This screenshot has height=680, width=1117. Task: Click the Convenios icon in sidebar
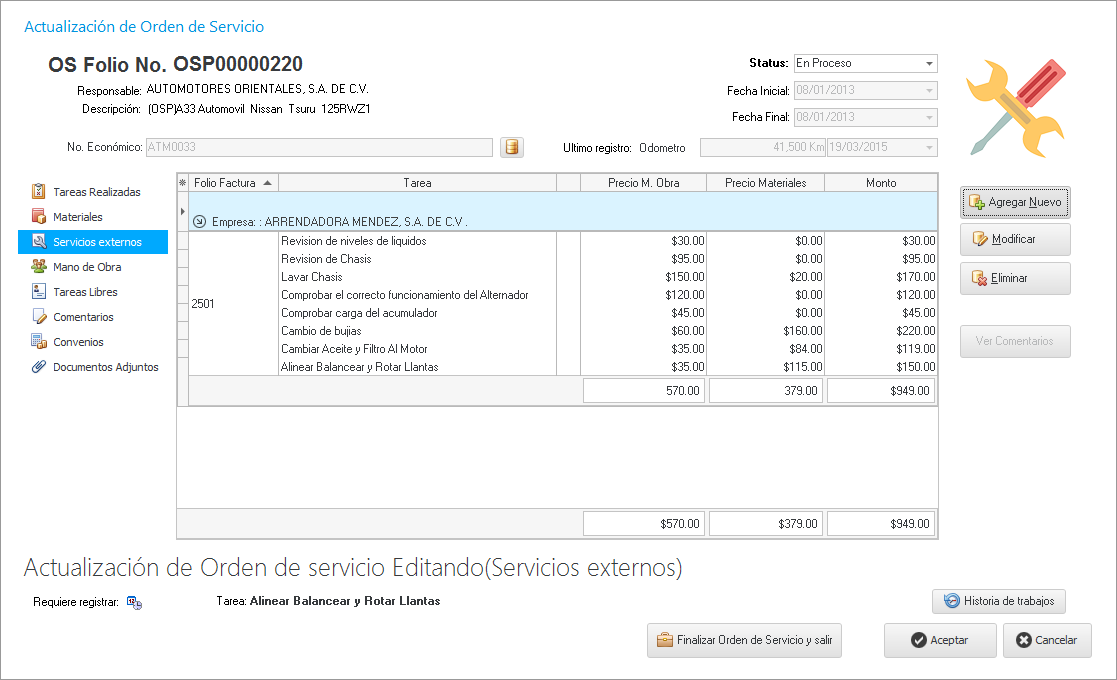(x=39, y=342)
